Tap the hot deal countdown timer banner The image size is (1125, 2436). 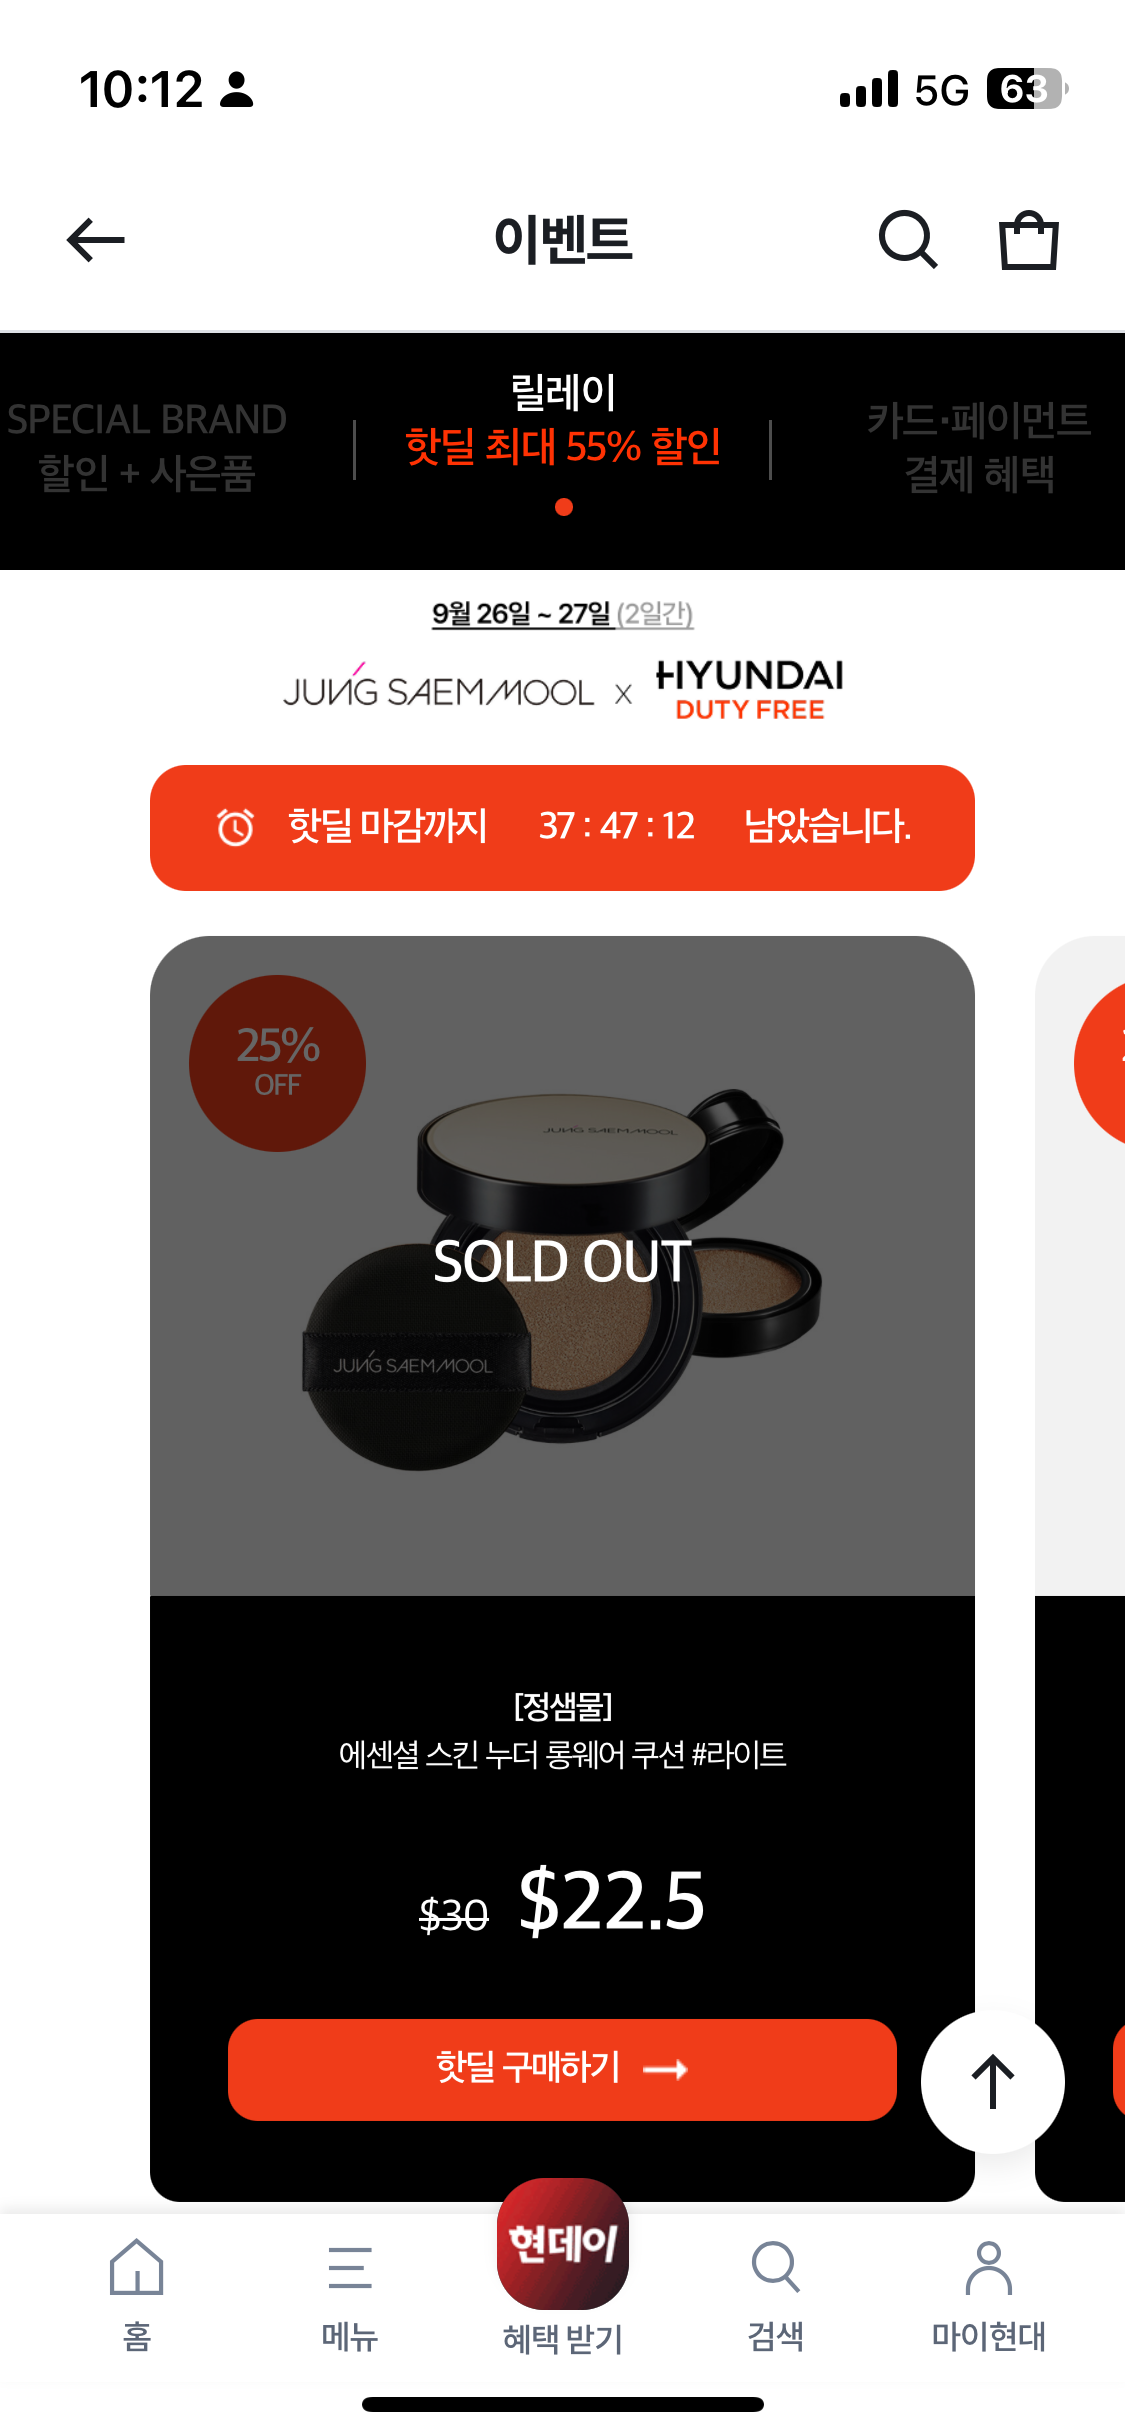[562, 827]
